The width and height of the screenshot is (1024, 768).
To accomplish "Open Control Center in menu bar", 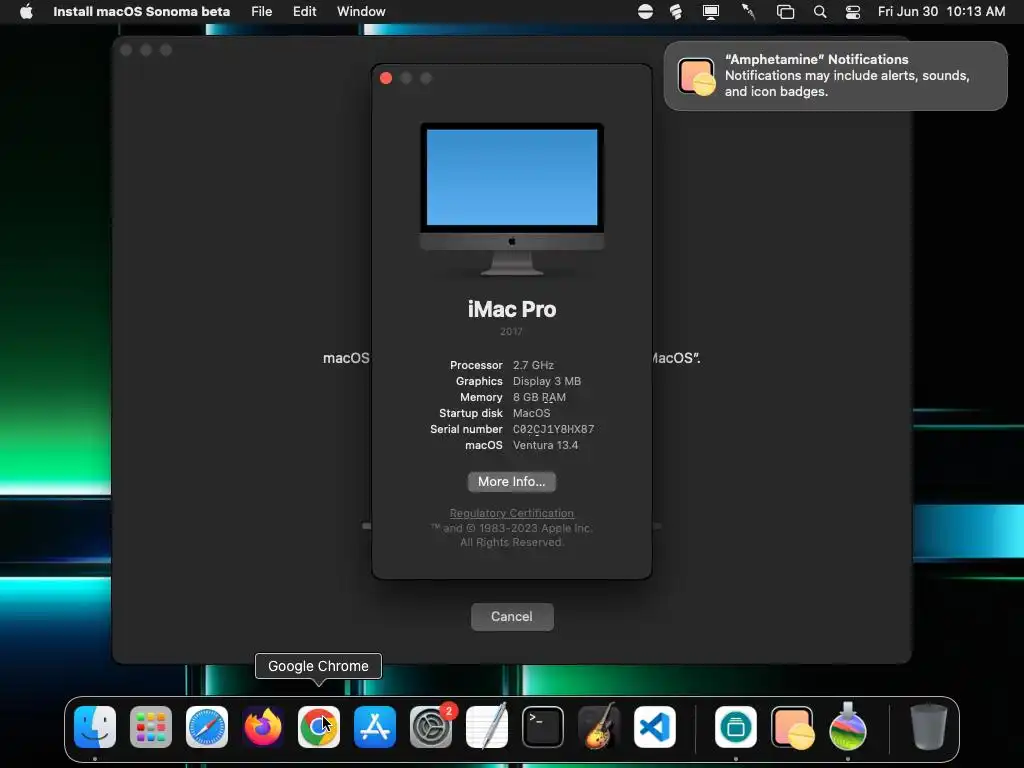I will (853, 12).
